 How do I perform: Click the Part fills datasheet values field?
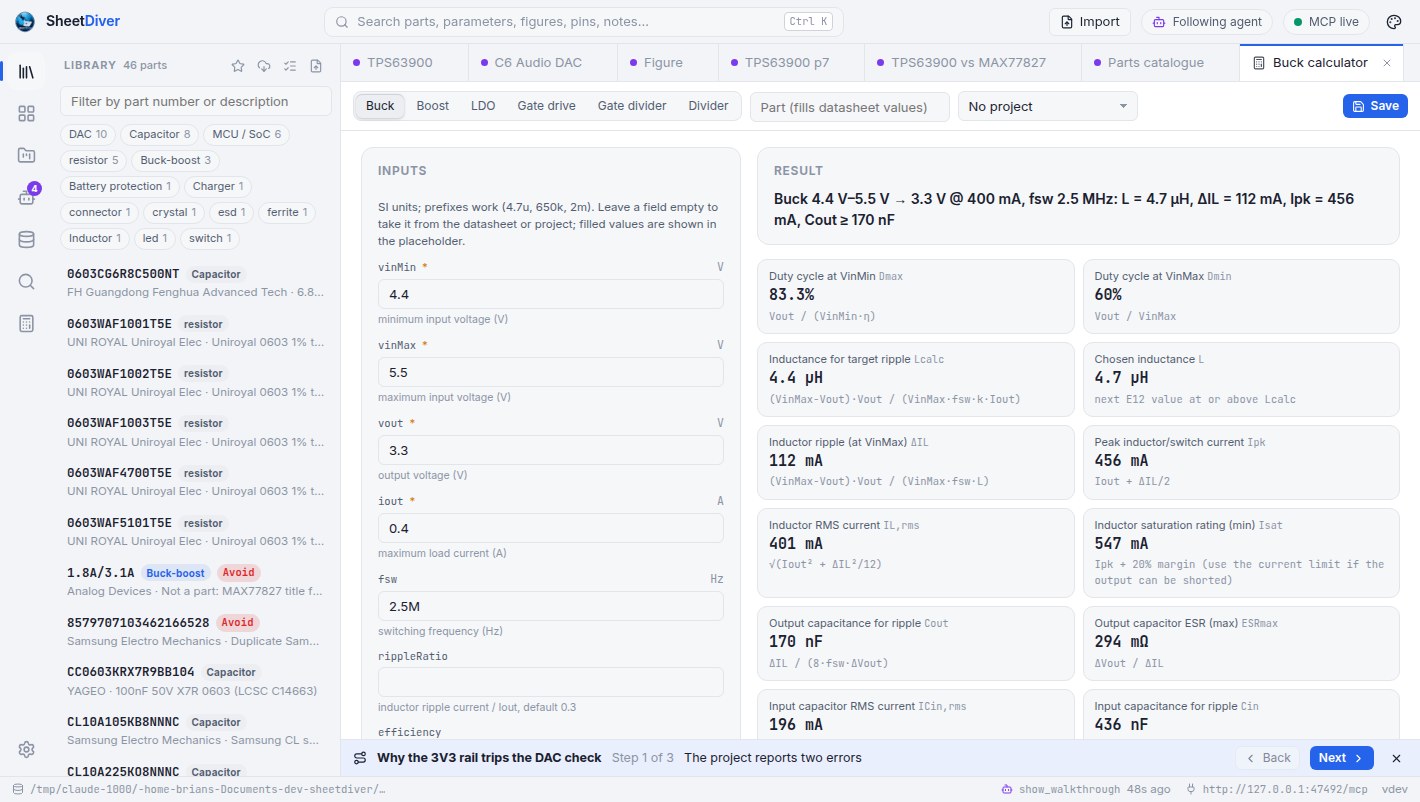849,107
